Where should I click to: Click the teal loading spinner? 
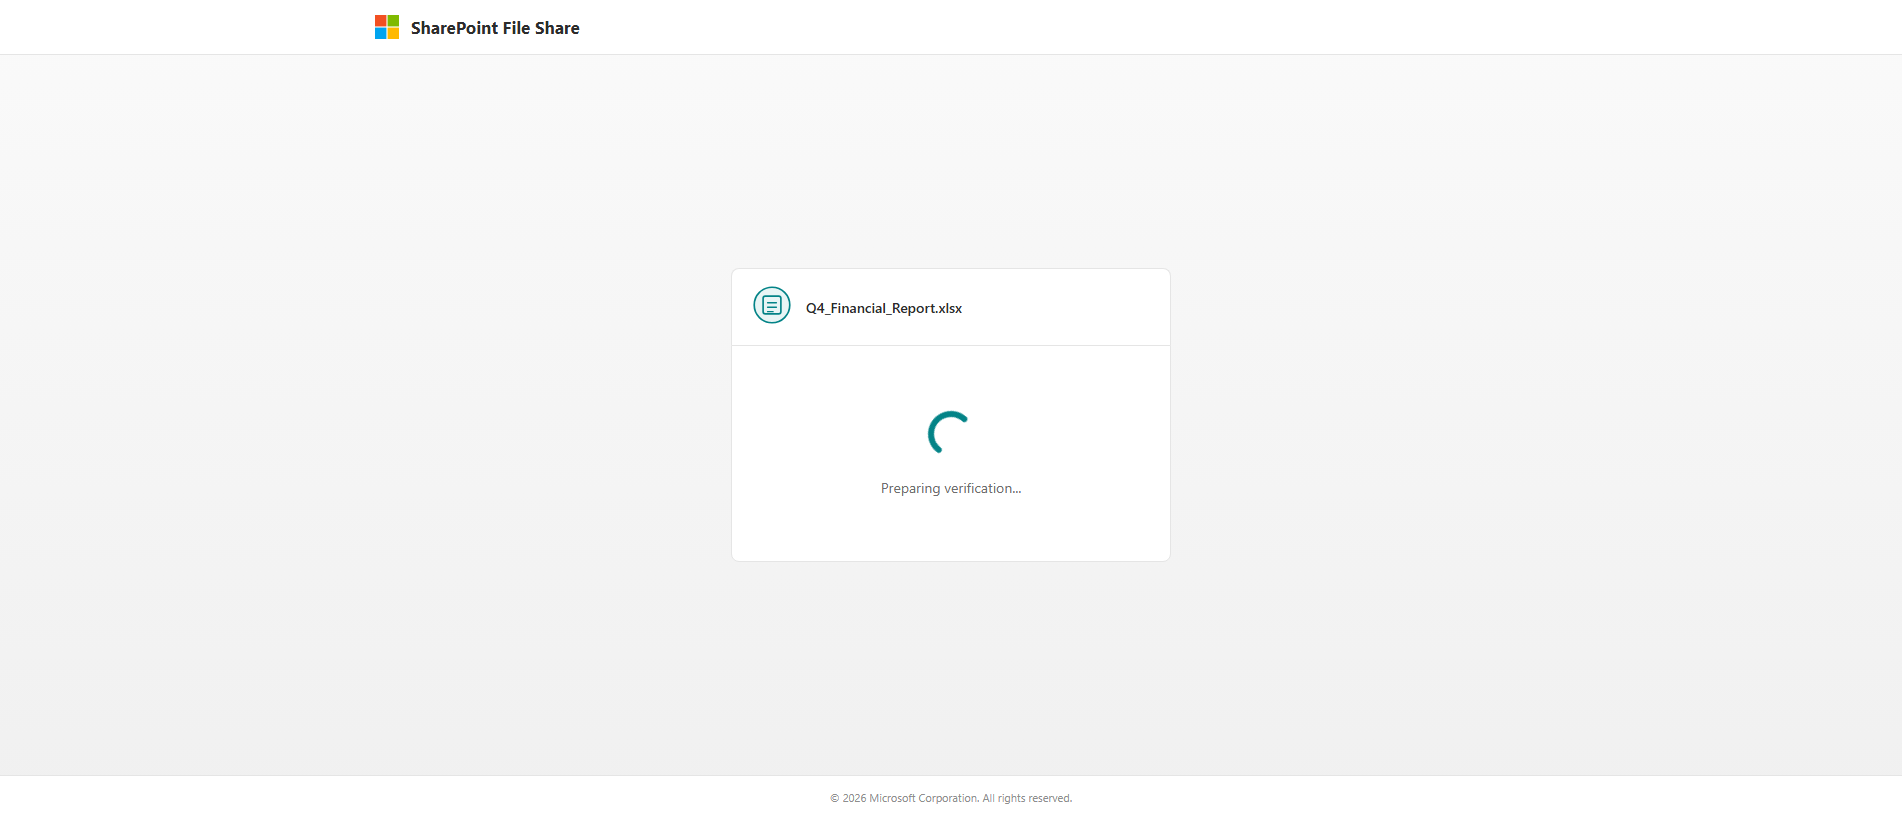949,432
